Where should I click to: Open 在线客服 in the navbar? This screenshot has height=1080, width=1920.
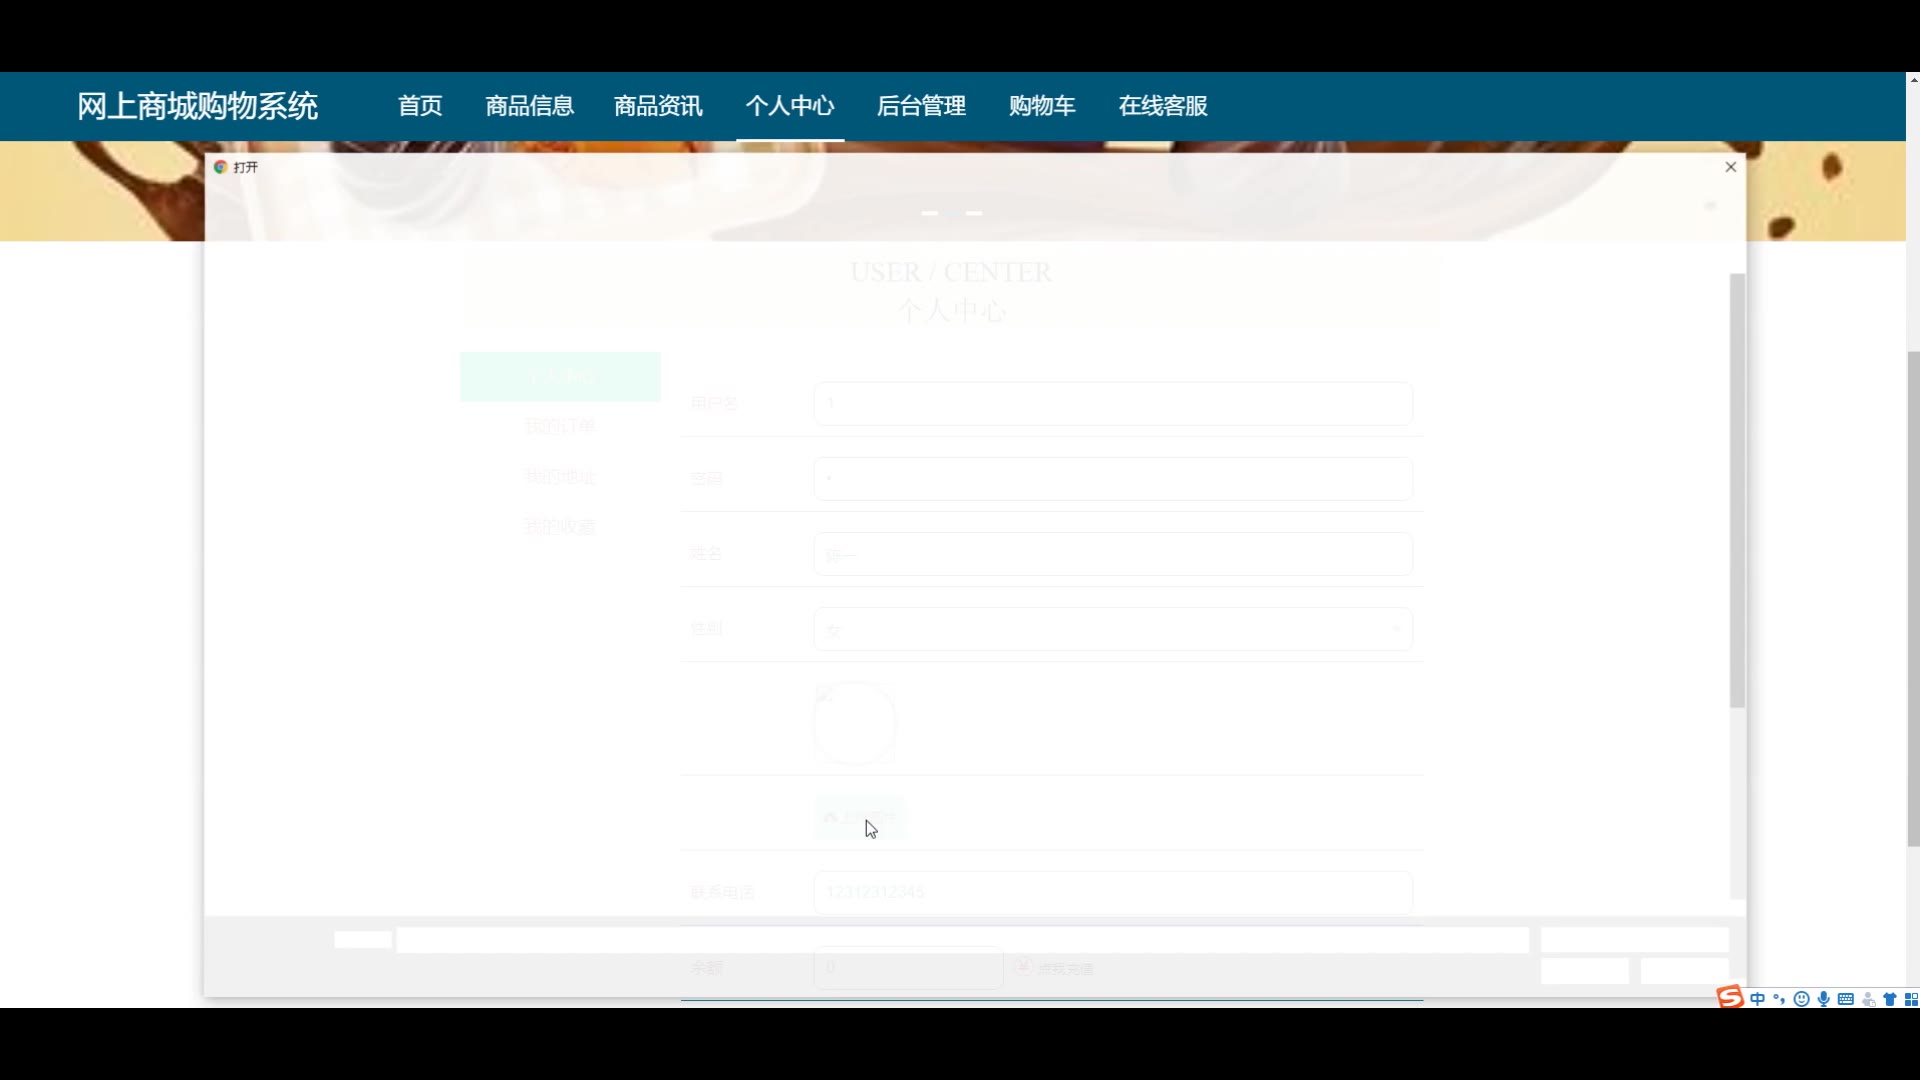[1163, 106]
